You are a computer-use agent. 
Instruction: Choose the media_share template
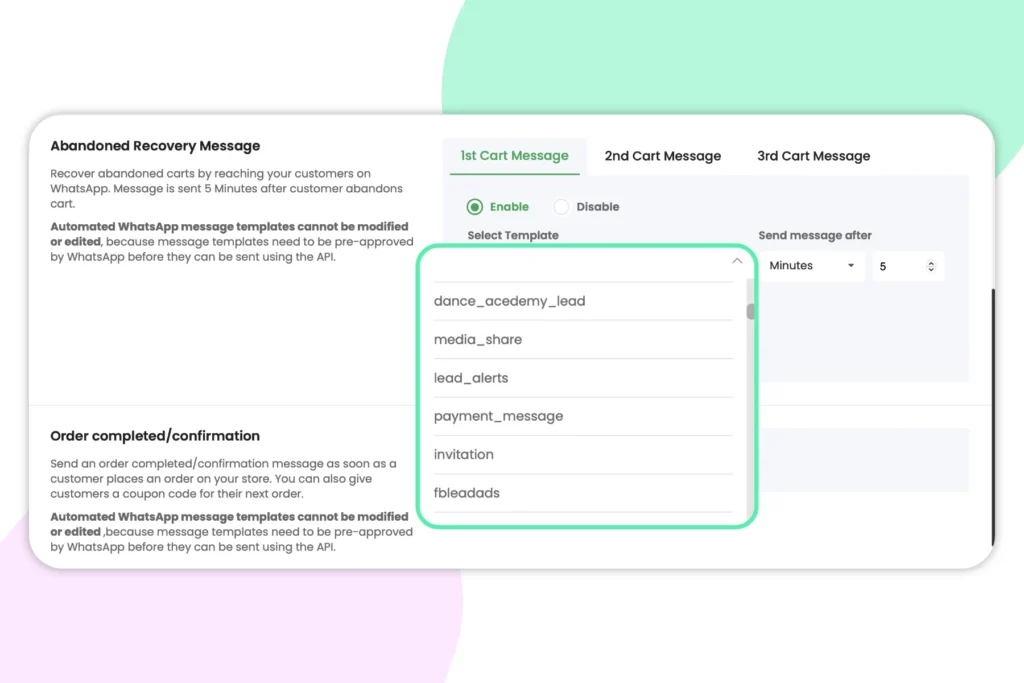pyautogui.click(x=583, y=340)
